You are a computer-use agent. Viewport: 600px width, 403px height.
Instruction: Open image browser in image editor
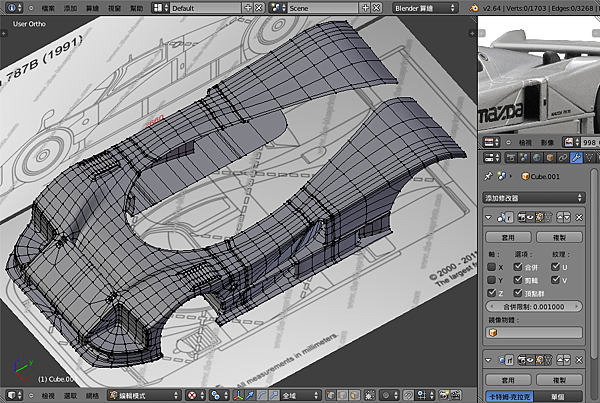point(572,142)
